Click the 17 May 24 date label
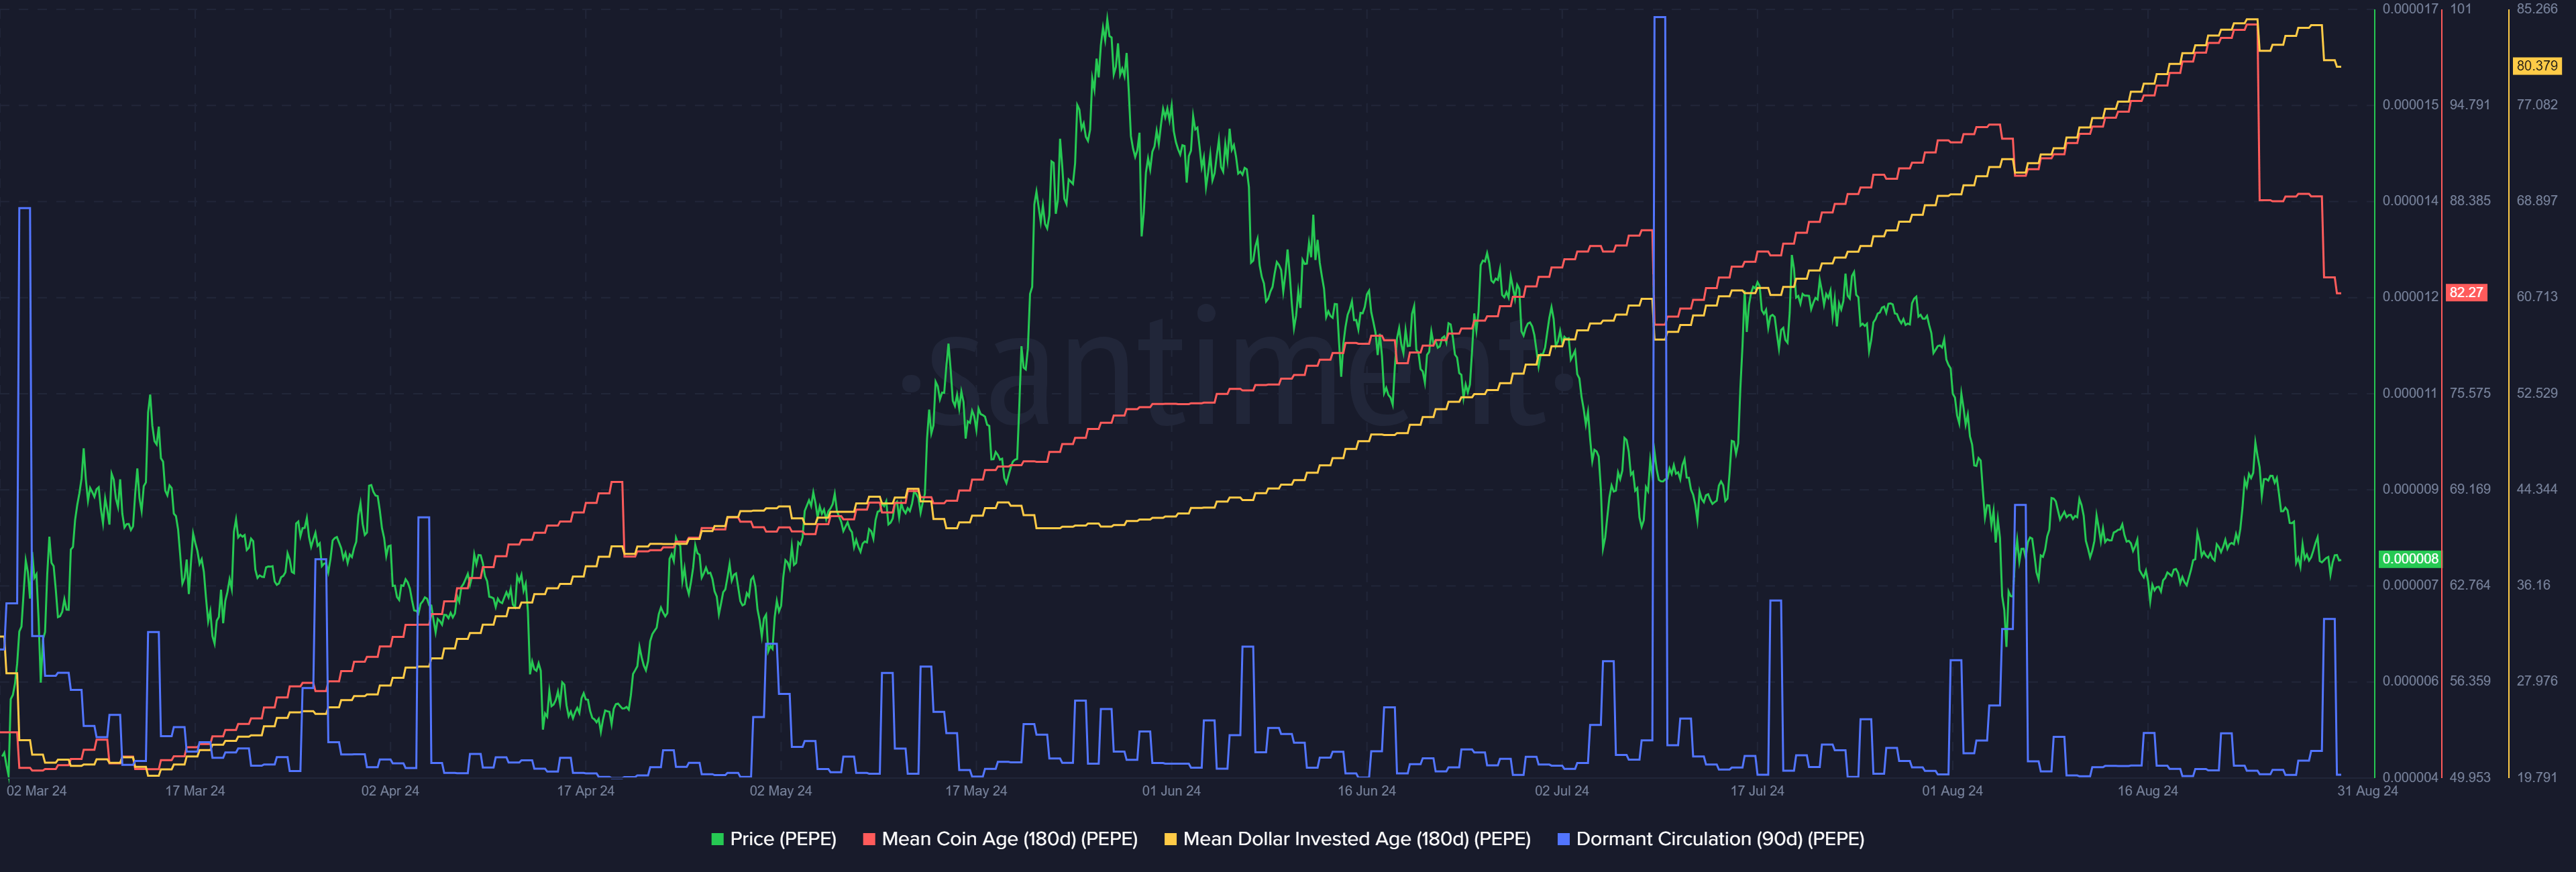Image resolution: width=2576 pixels, height=872 pixels. (976, 791)
